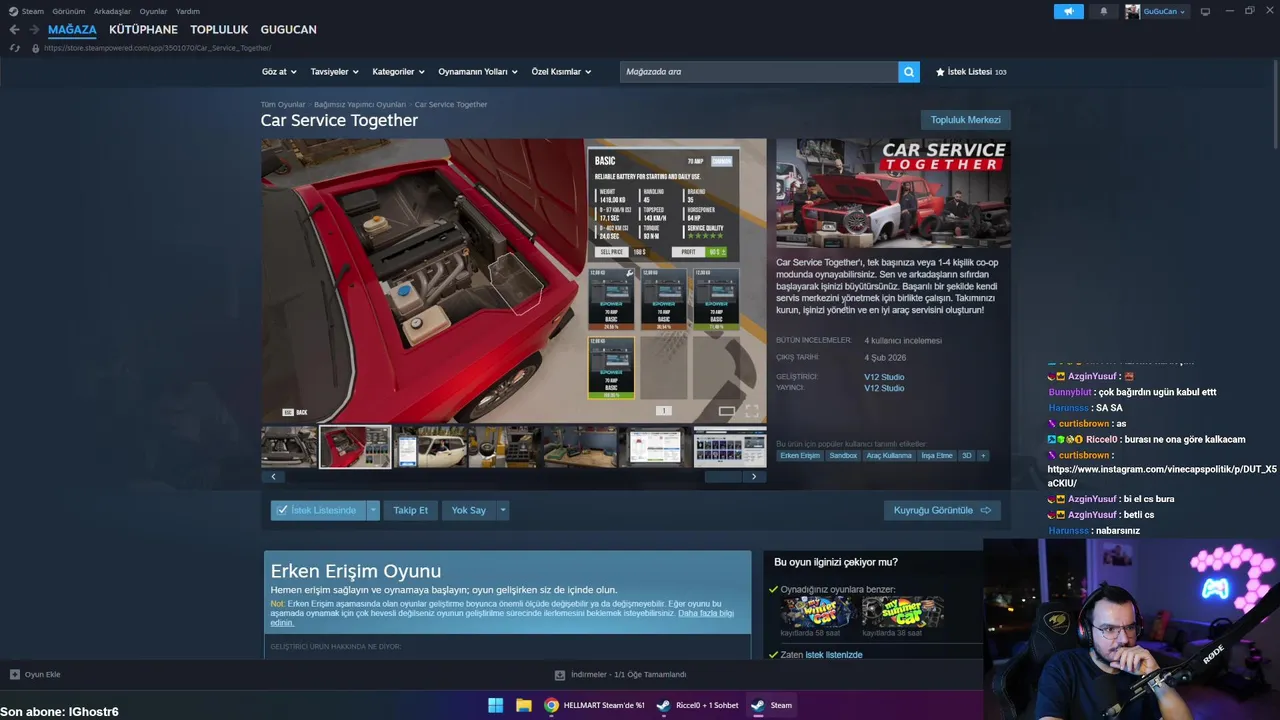Open the GUGUCAN profile tab
Viewport: 1280px width, 720px height.
tap(288, 30)
